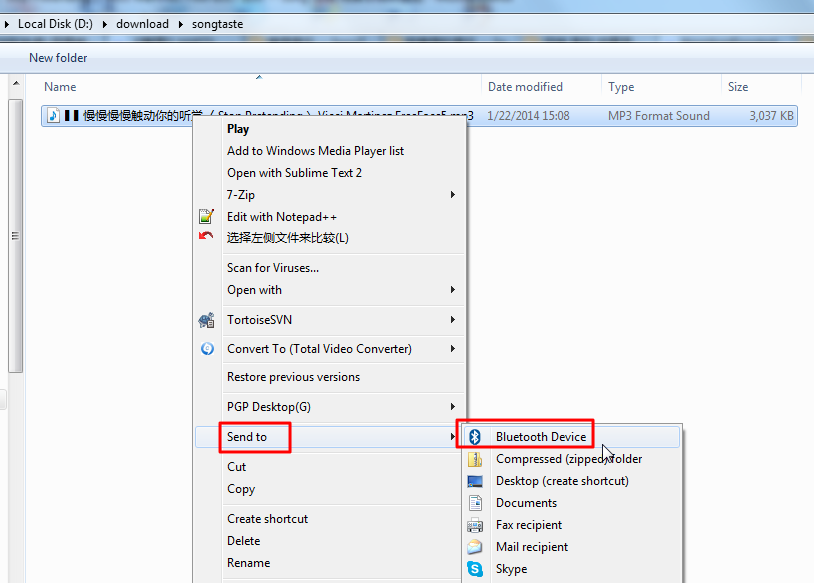This screenshot has height=583, width=814.
Task: Open dropdown arrow before Local Disk (D:)
Action: coord(7,24)
